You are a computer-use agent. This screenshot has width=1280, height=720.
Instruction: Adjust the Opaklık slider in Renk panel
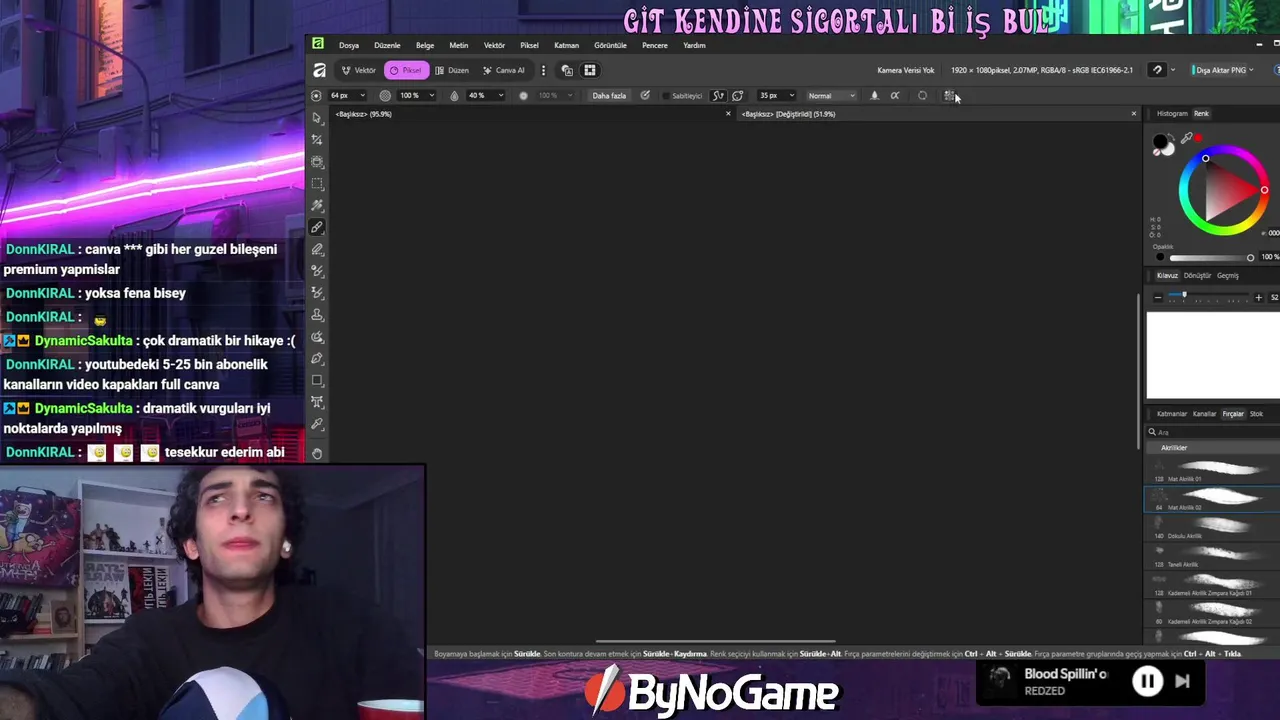(1210, 257)
